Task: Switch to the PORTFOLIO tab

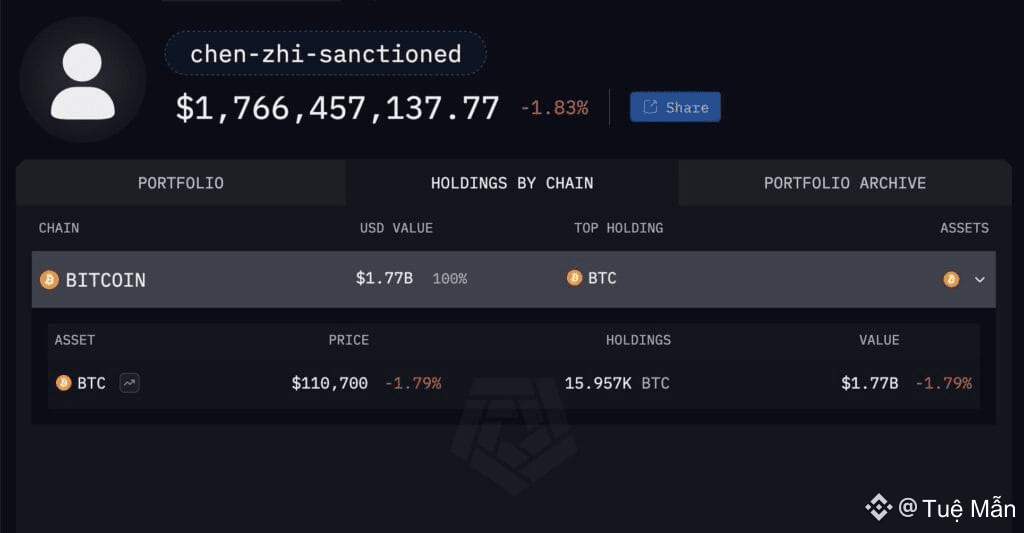Action: (181, 183)
